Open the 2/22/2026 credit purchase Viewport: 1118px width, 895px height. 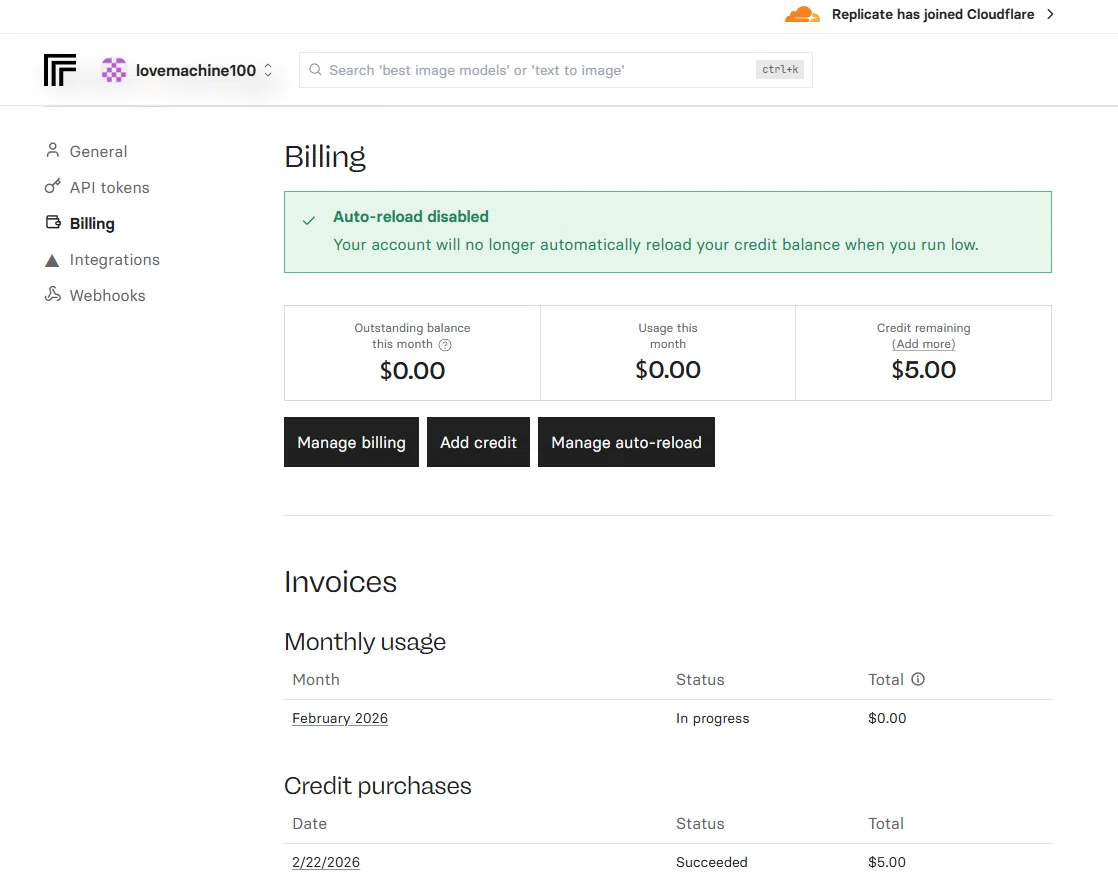tap(326, 862)
